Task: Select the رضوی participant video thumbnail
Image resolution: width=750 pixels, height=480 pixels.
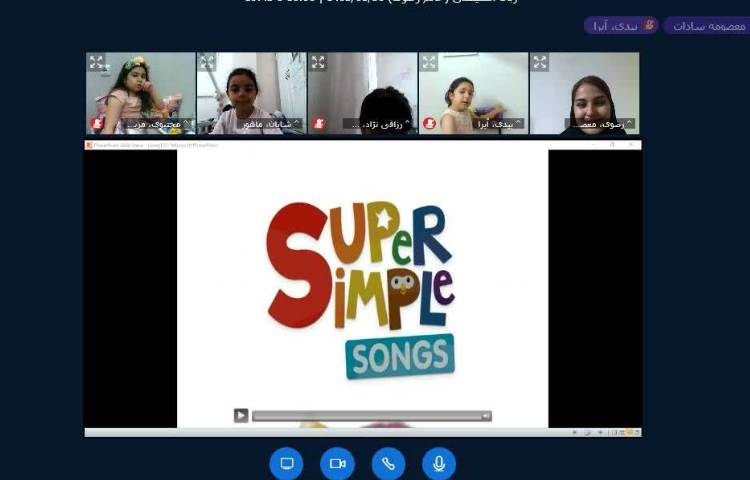Action: point(585,93)
